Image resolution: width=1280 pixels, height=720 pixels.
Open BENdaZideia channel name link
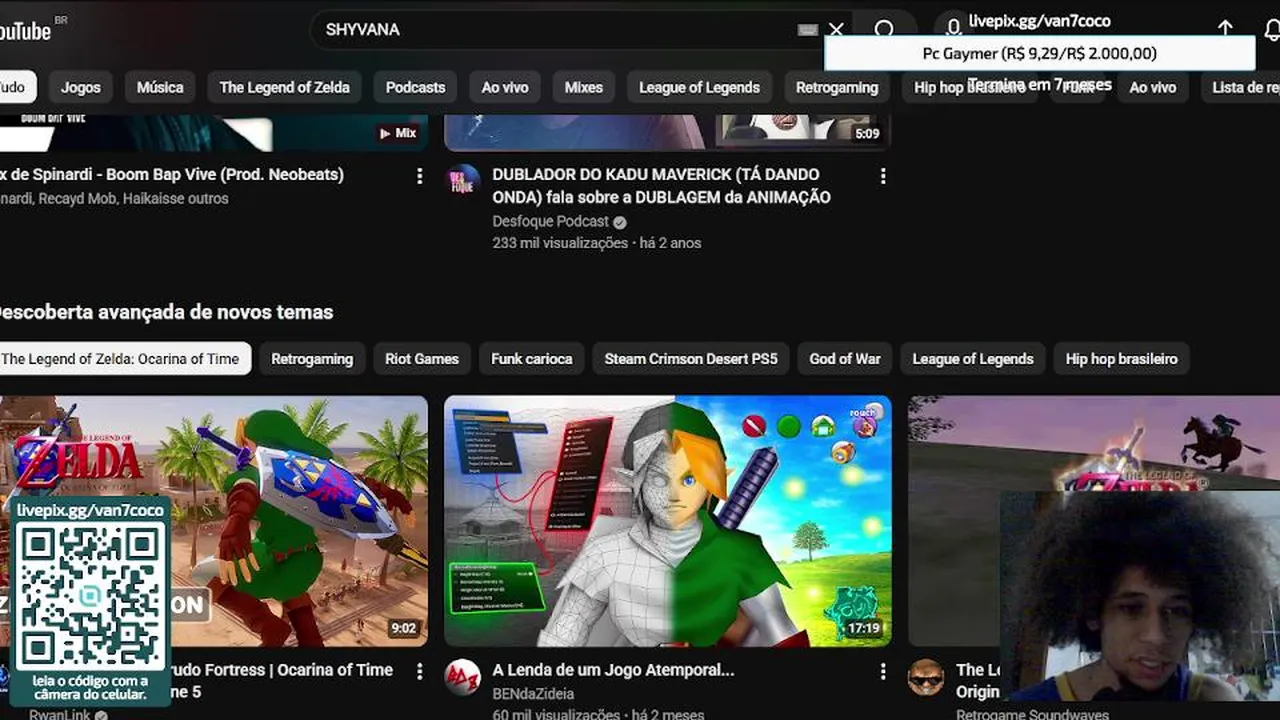click(533, 694)
